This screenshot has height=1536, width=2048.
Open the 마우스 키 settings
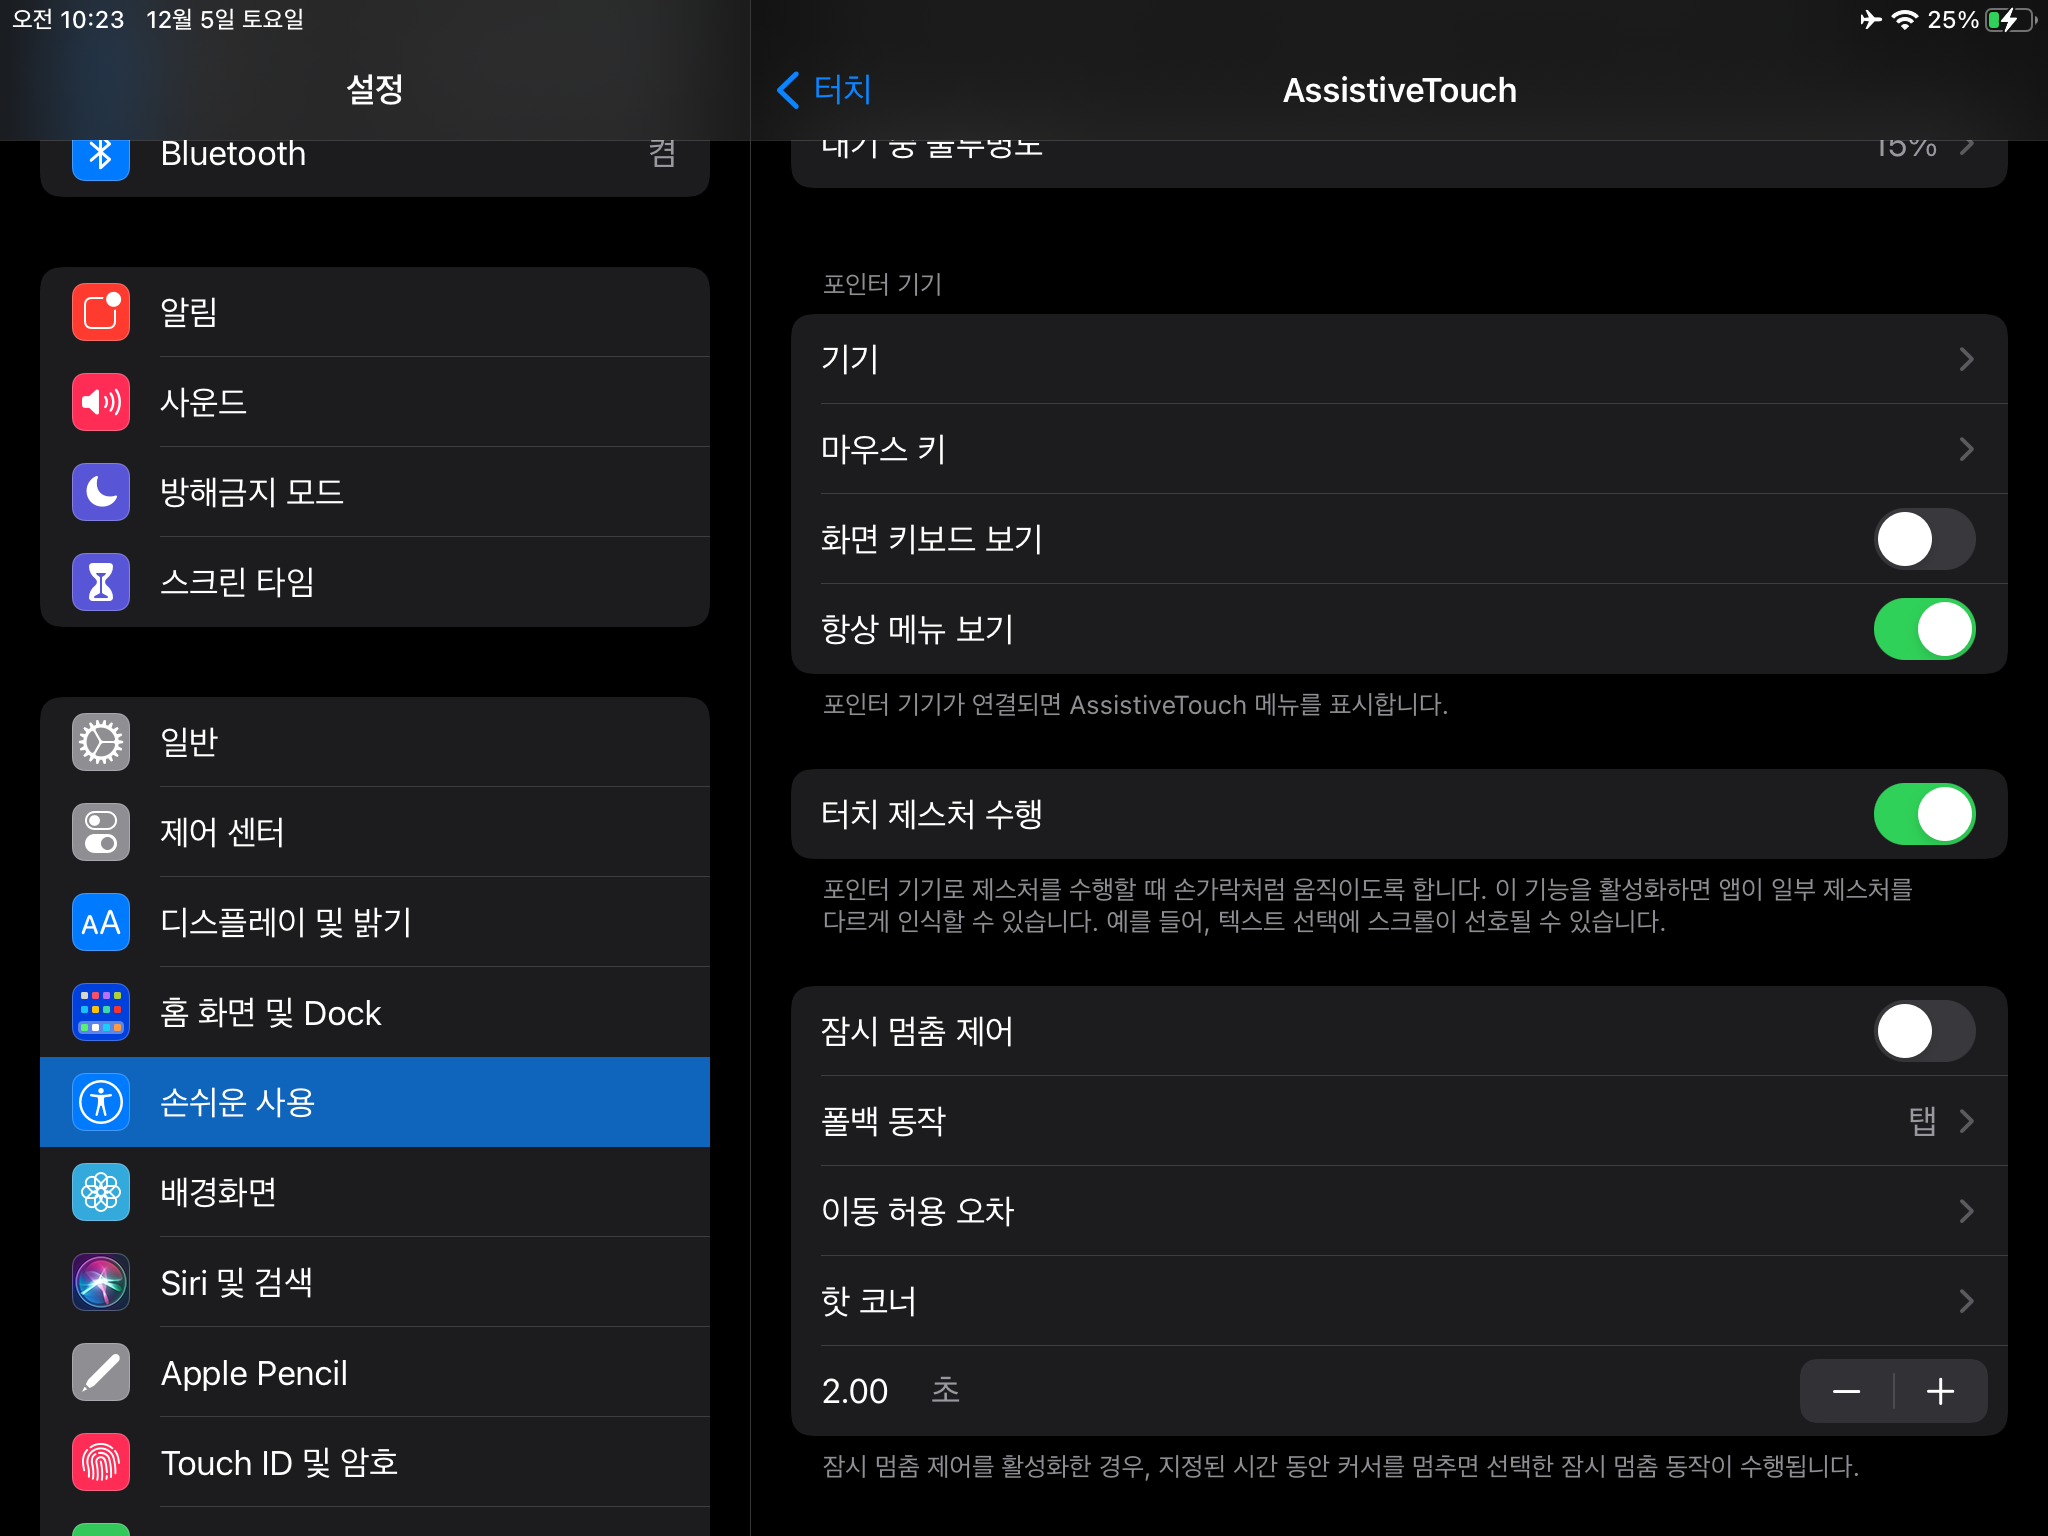1398,449
